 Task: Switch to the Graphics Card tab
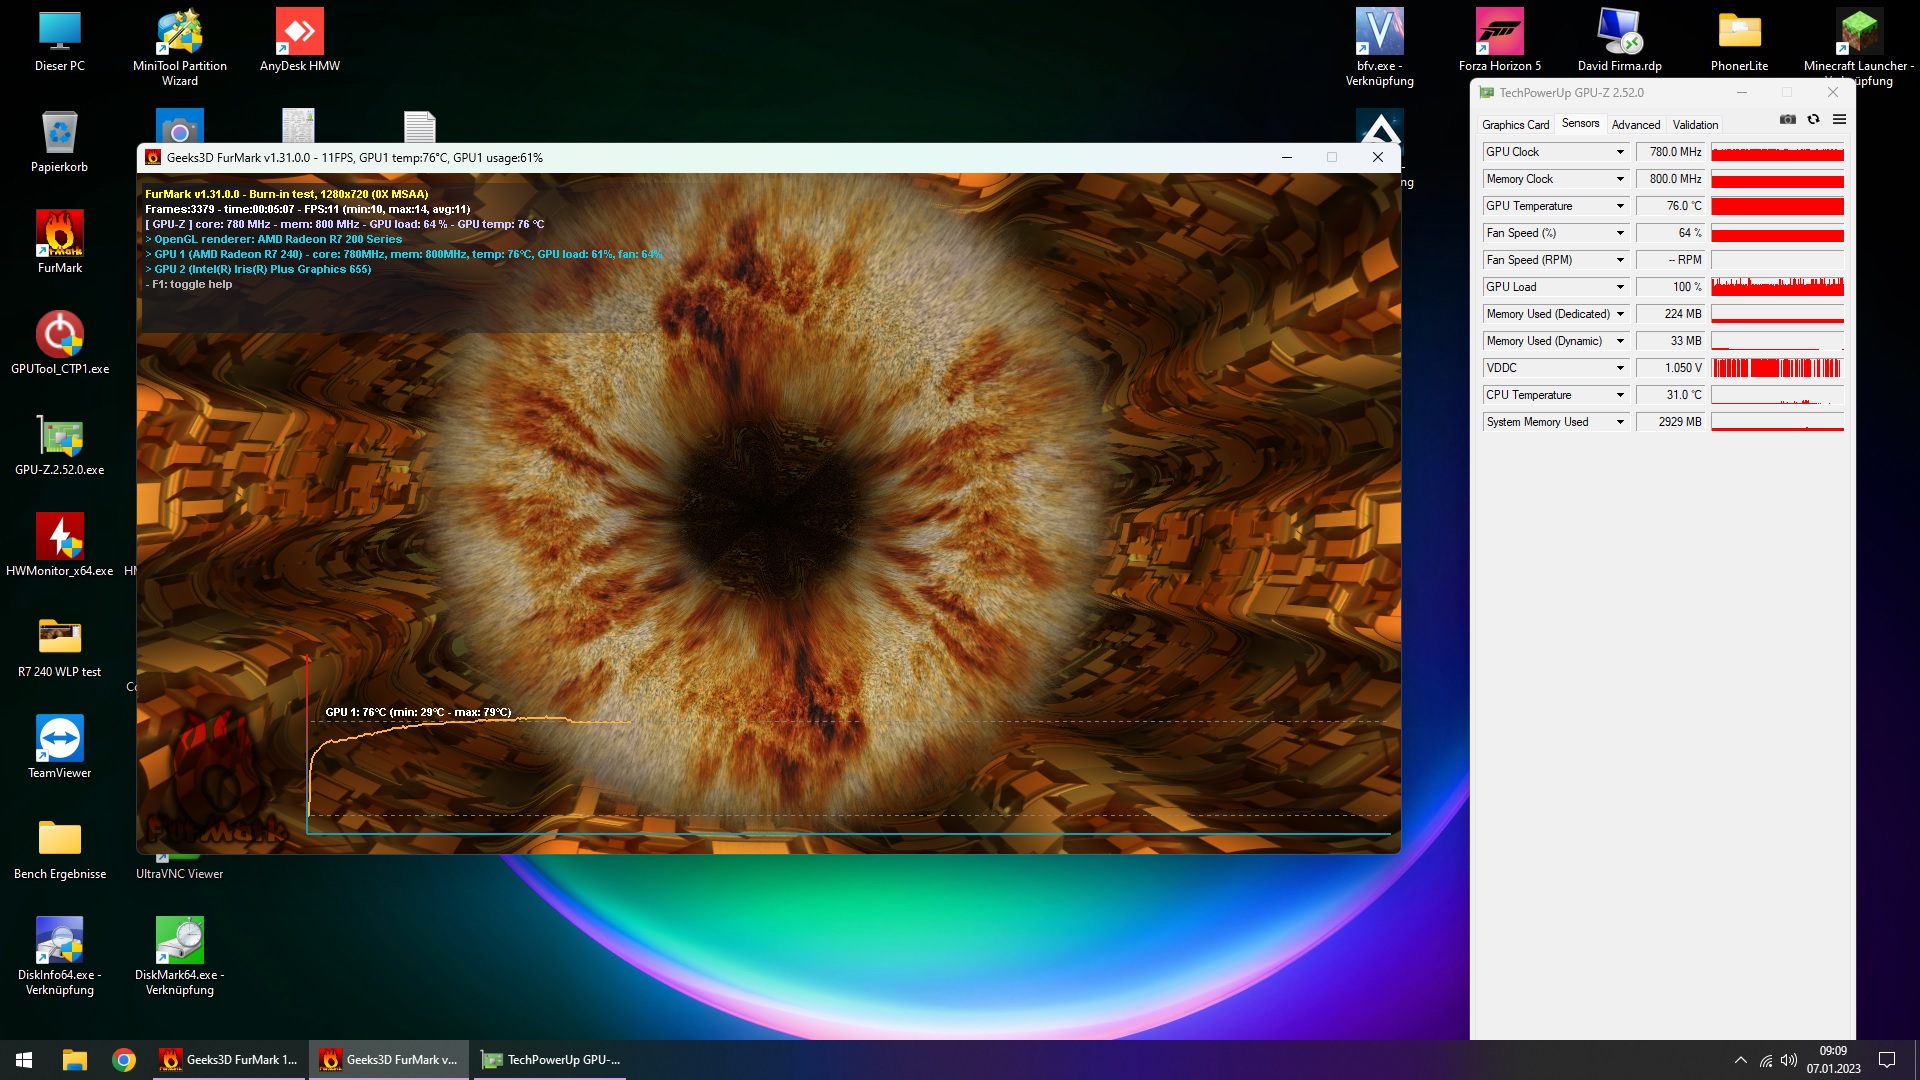coord(1515,125)
